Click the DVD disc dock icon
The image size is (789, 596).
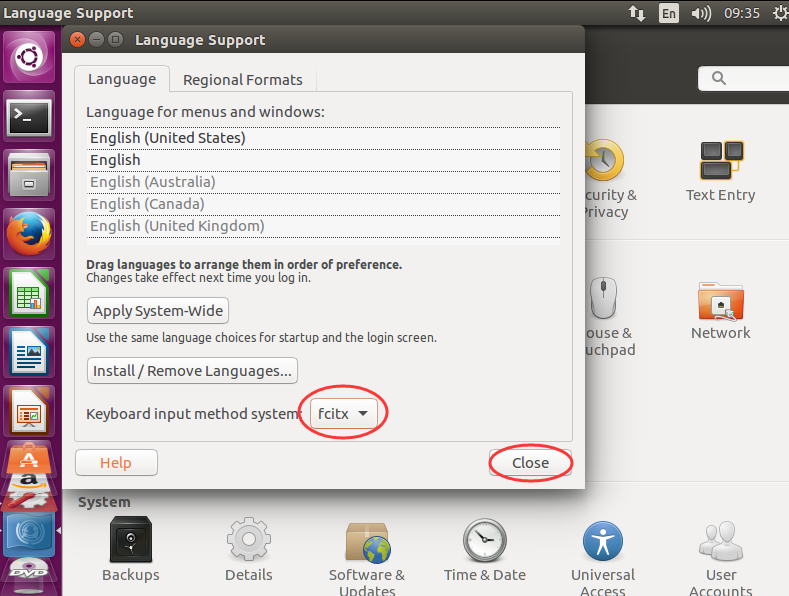[x=29, y=575]
